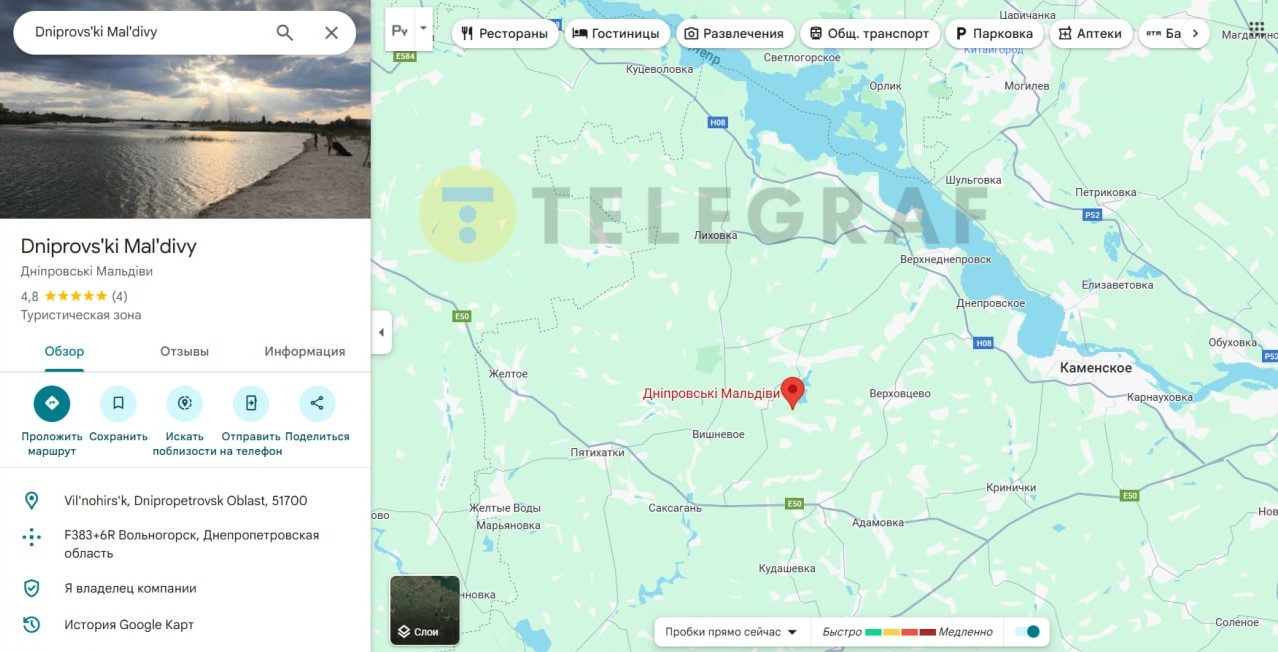Open the Слои layers thumbnail
This screenshot has height=652, width=1278.
point(425,610)
